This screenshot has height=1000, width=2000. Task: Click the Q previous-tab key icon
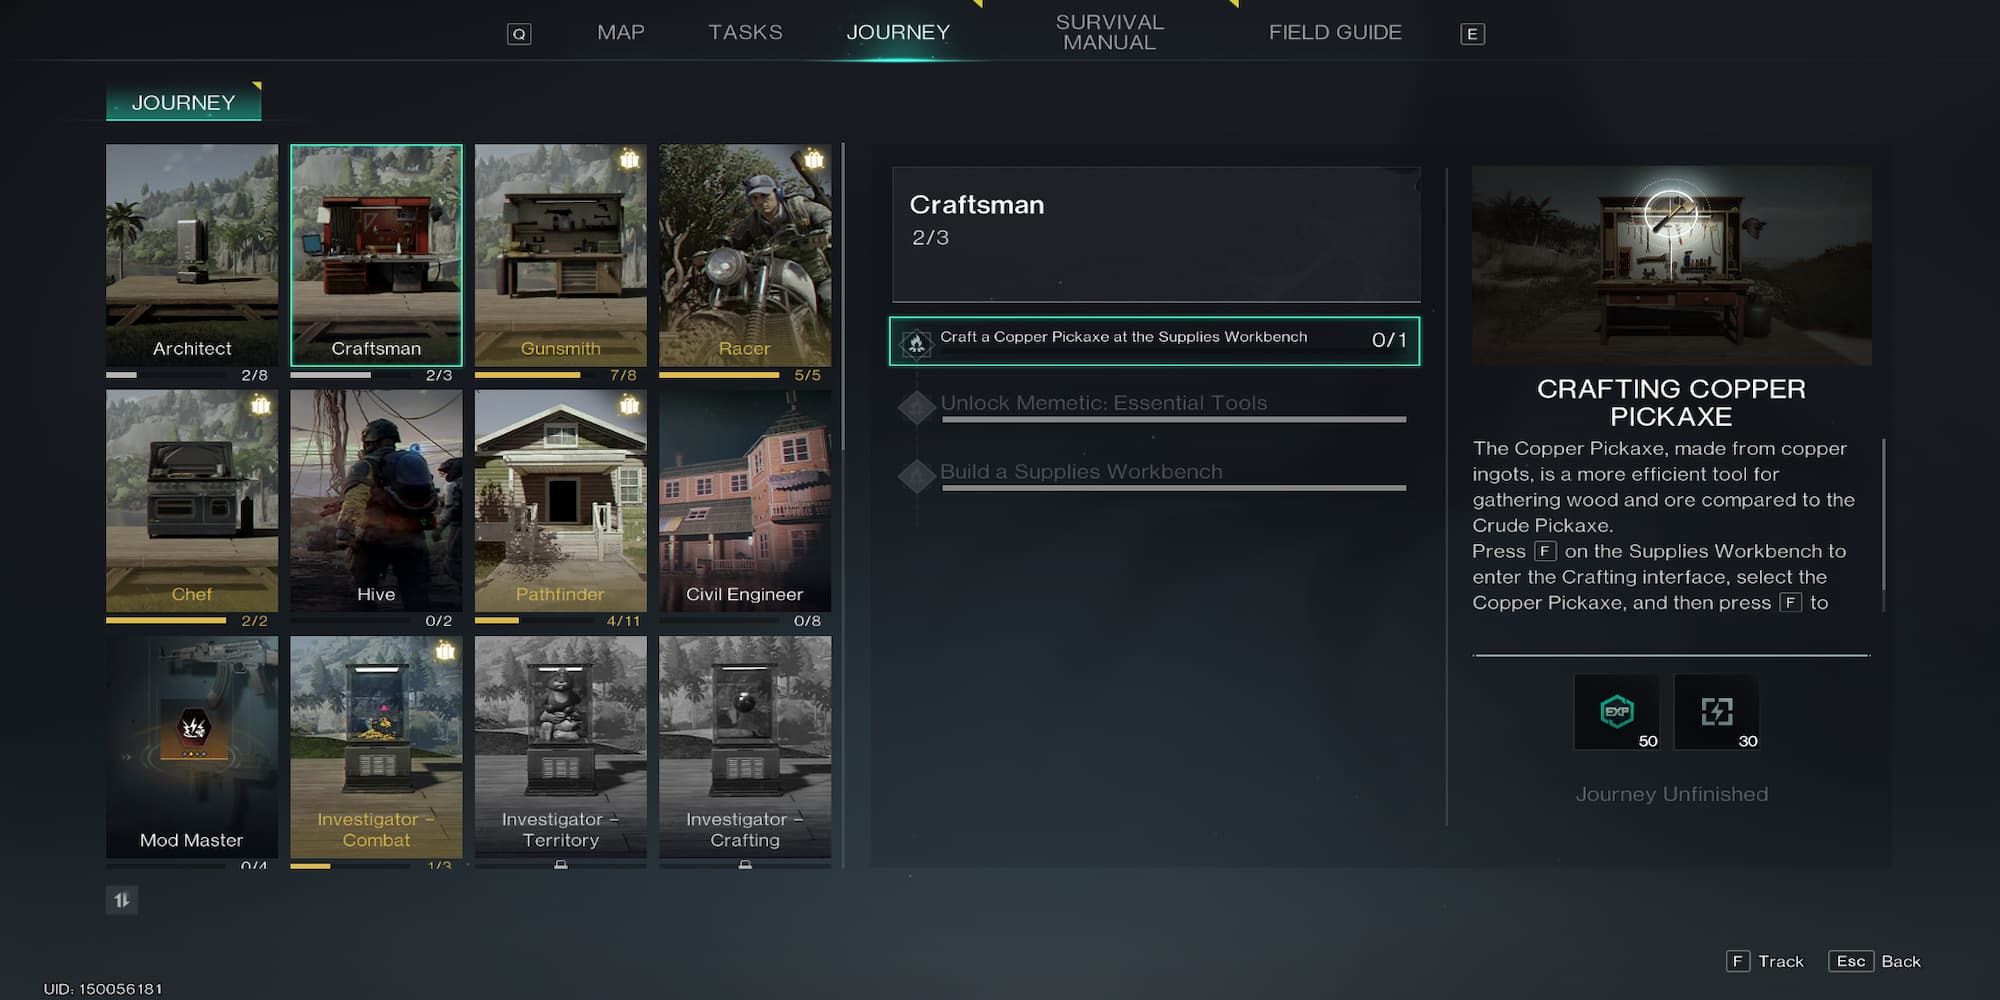point(518,34)
